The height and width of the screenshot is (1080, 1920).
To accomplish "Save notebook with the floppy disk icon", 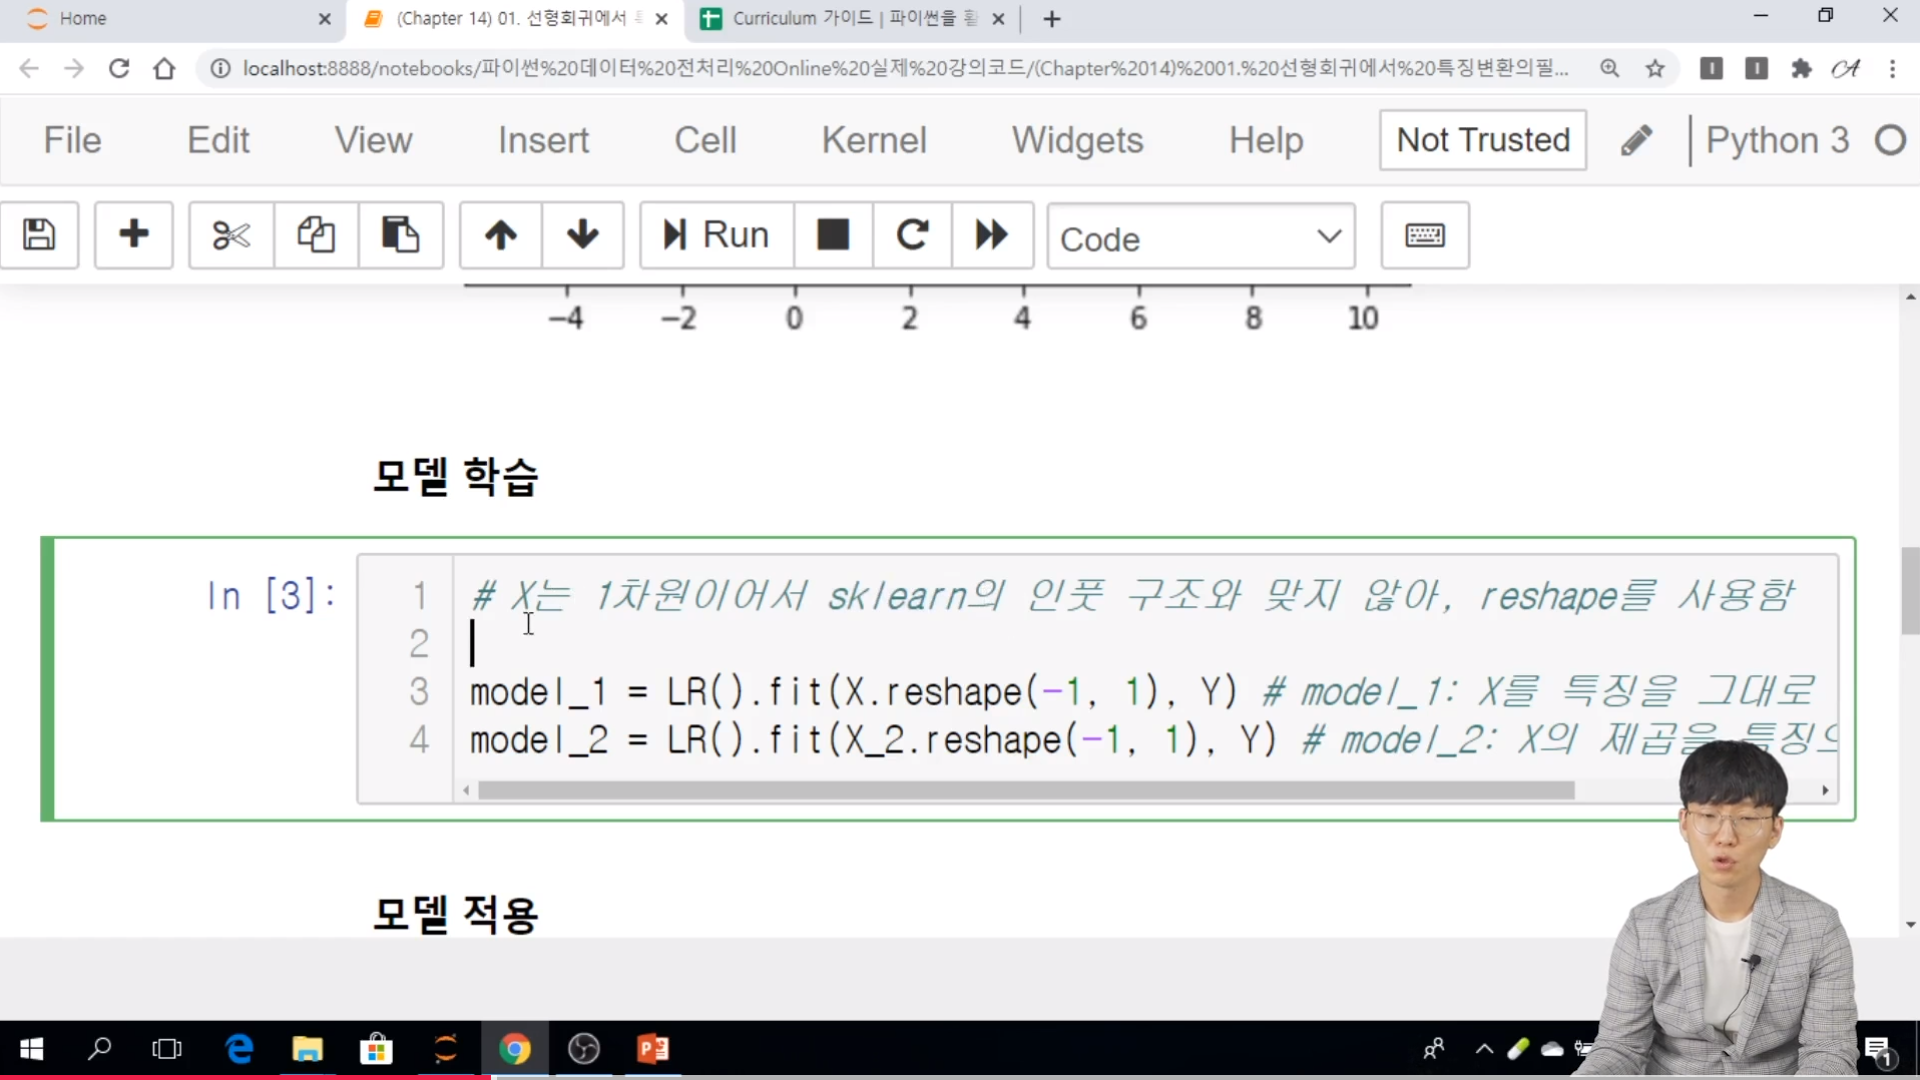I will (39, 236).
